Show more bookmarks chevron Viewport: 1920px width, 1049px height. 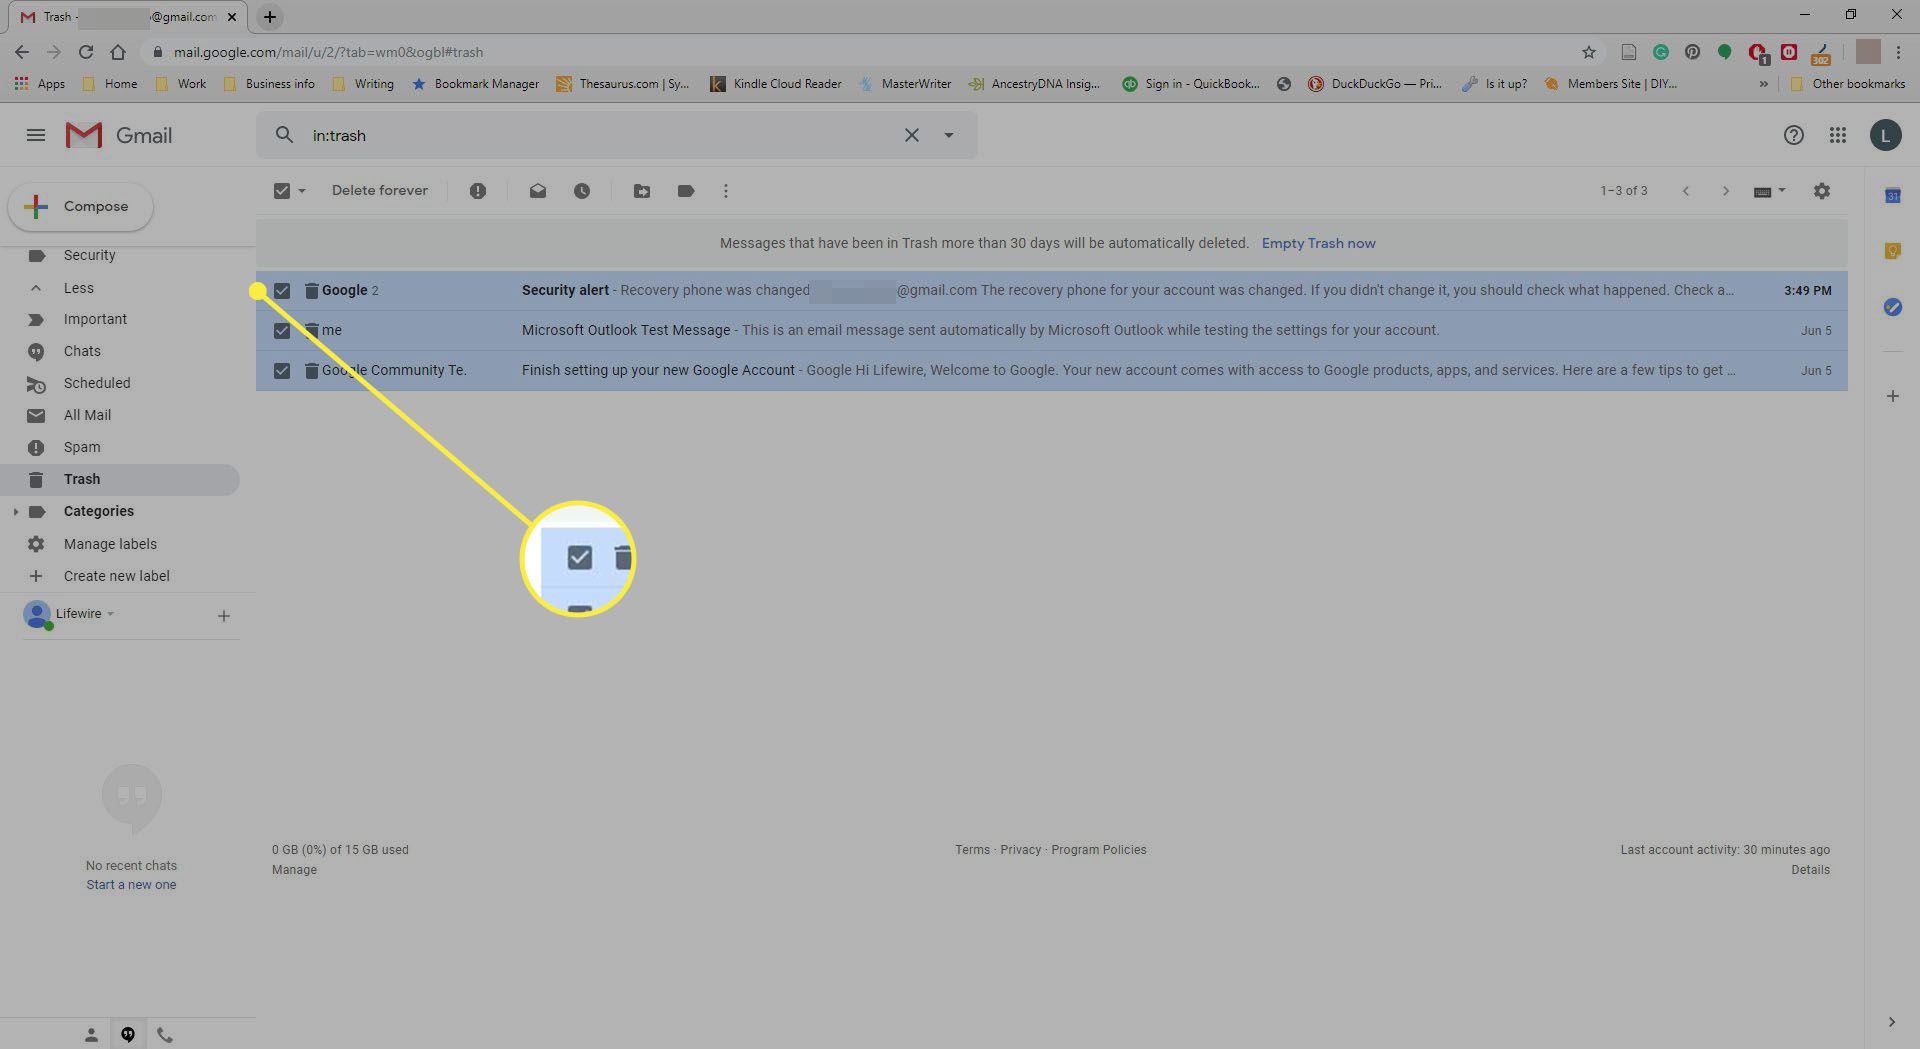pos(1763,84)
